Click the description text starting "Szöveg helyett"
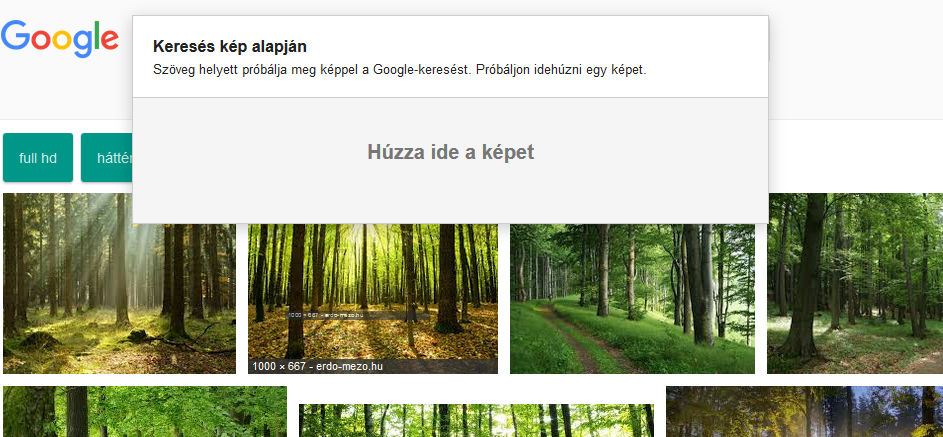The image size is (943, 437). 400,71
